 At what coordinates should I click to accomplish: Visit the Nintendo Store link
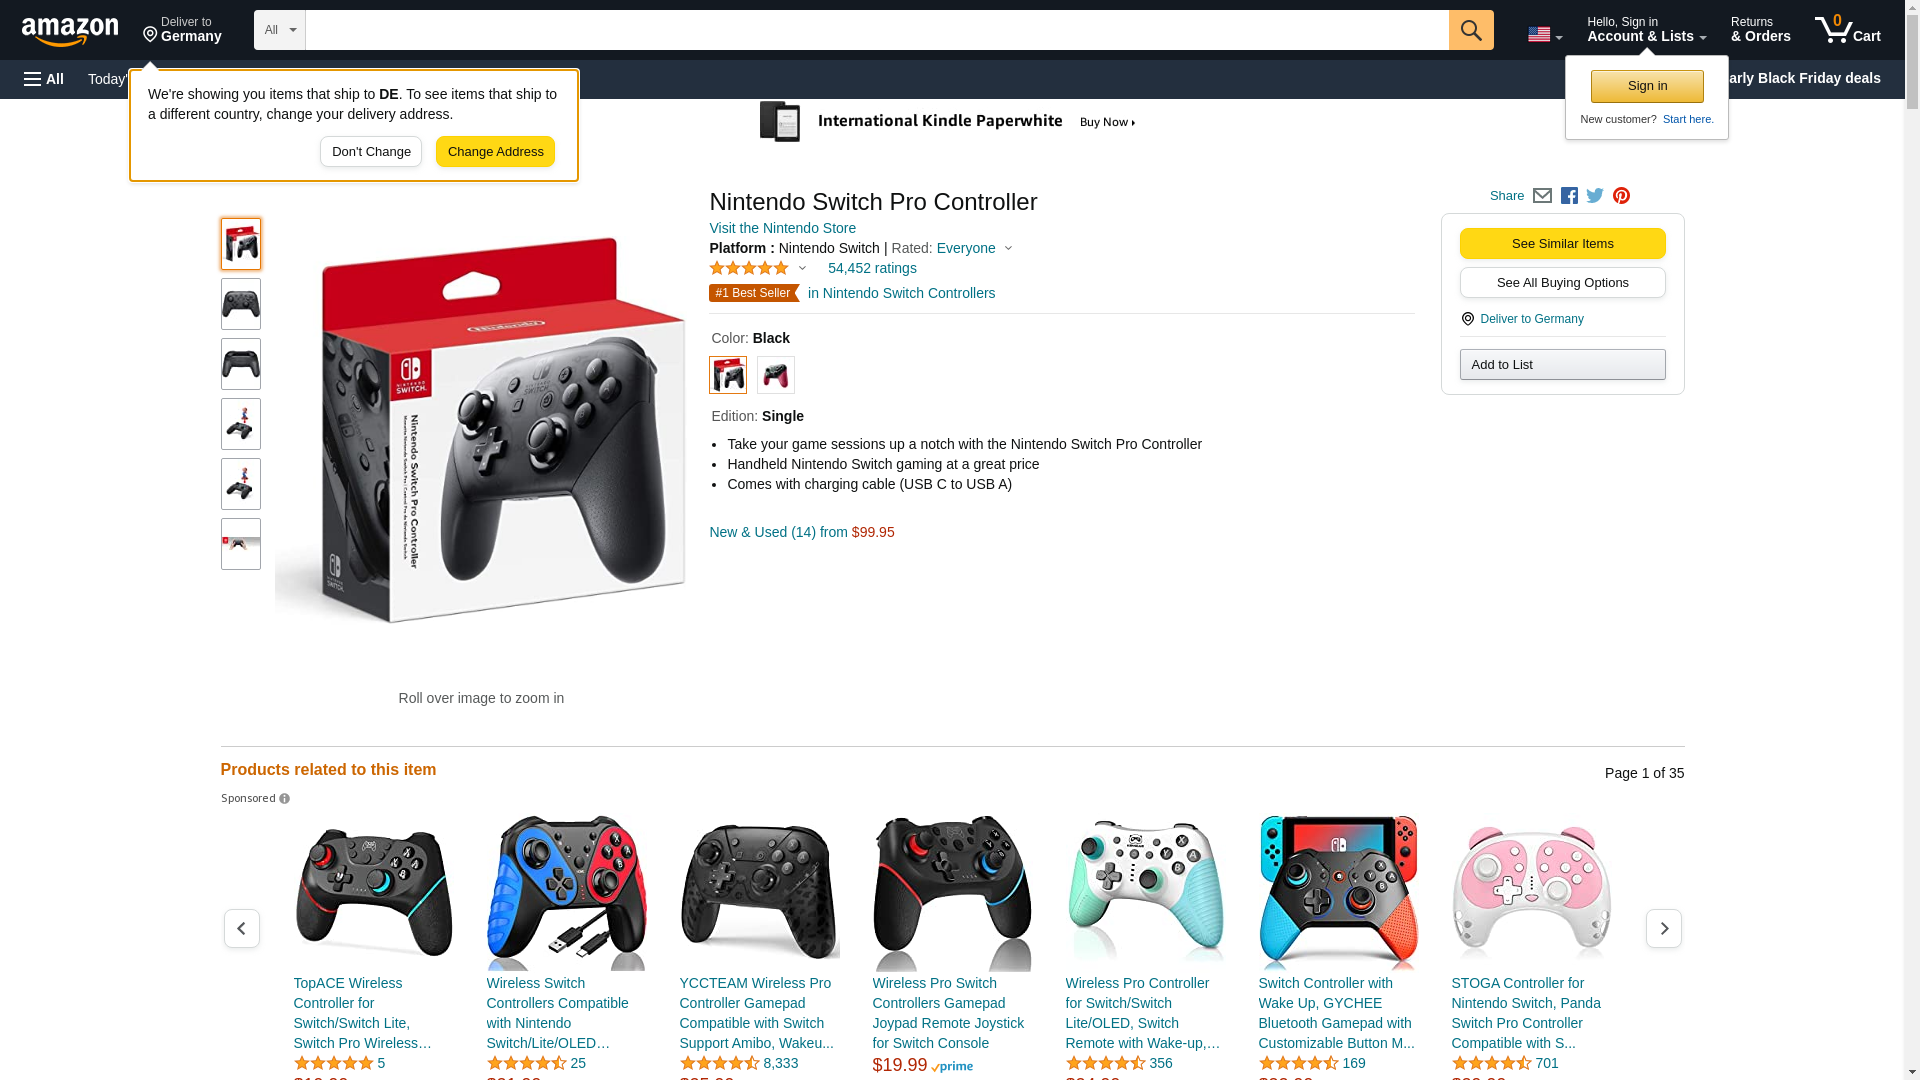[x=782, y=228]
